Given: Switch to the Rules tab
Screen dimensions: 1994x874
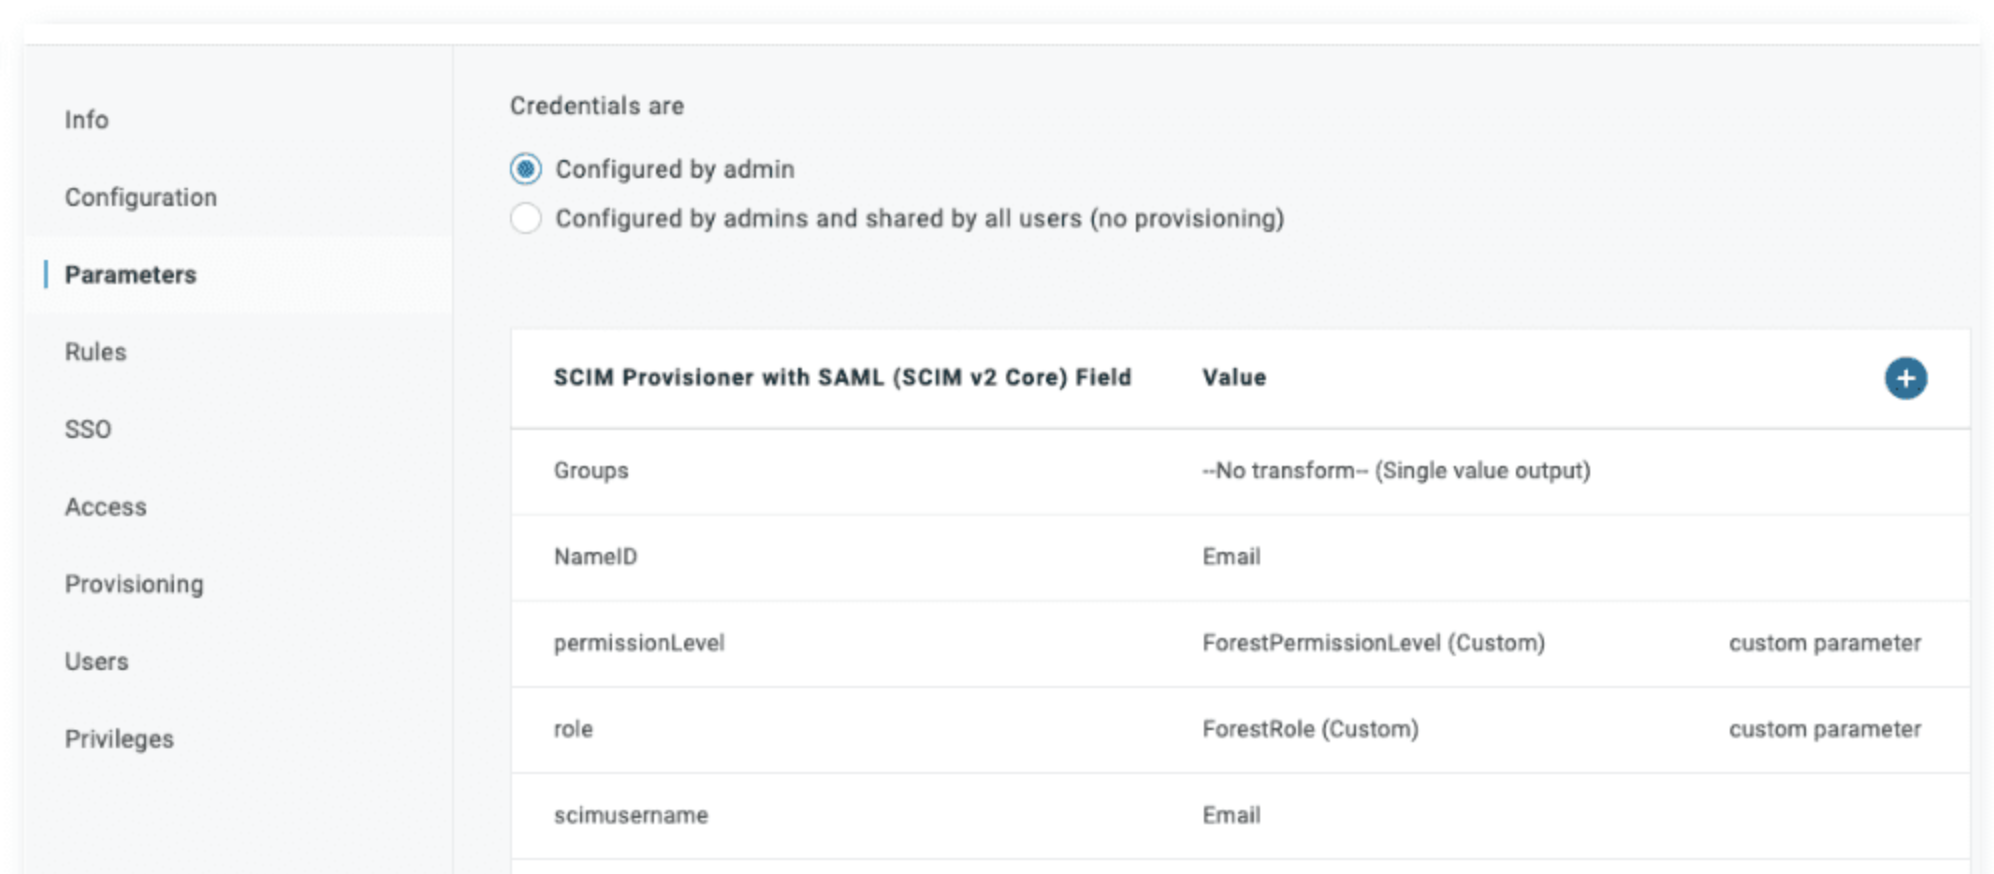Looking at the screenshot, I should pyautogui.click(x=96, y=352).
